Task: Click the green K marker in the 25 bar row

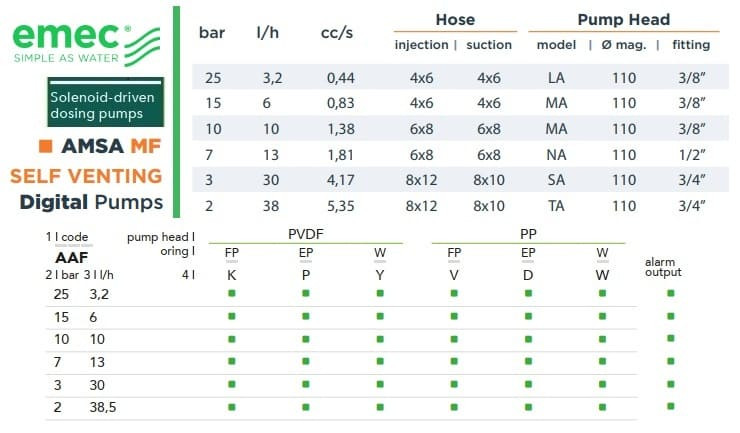Action: (232, 293)
